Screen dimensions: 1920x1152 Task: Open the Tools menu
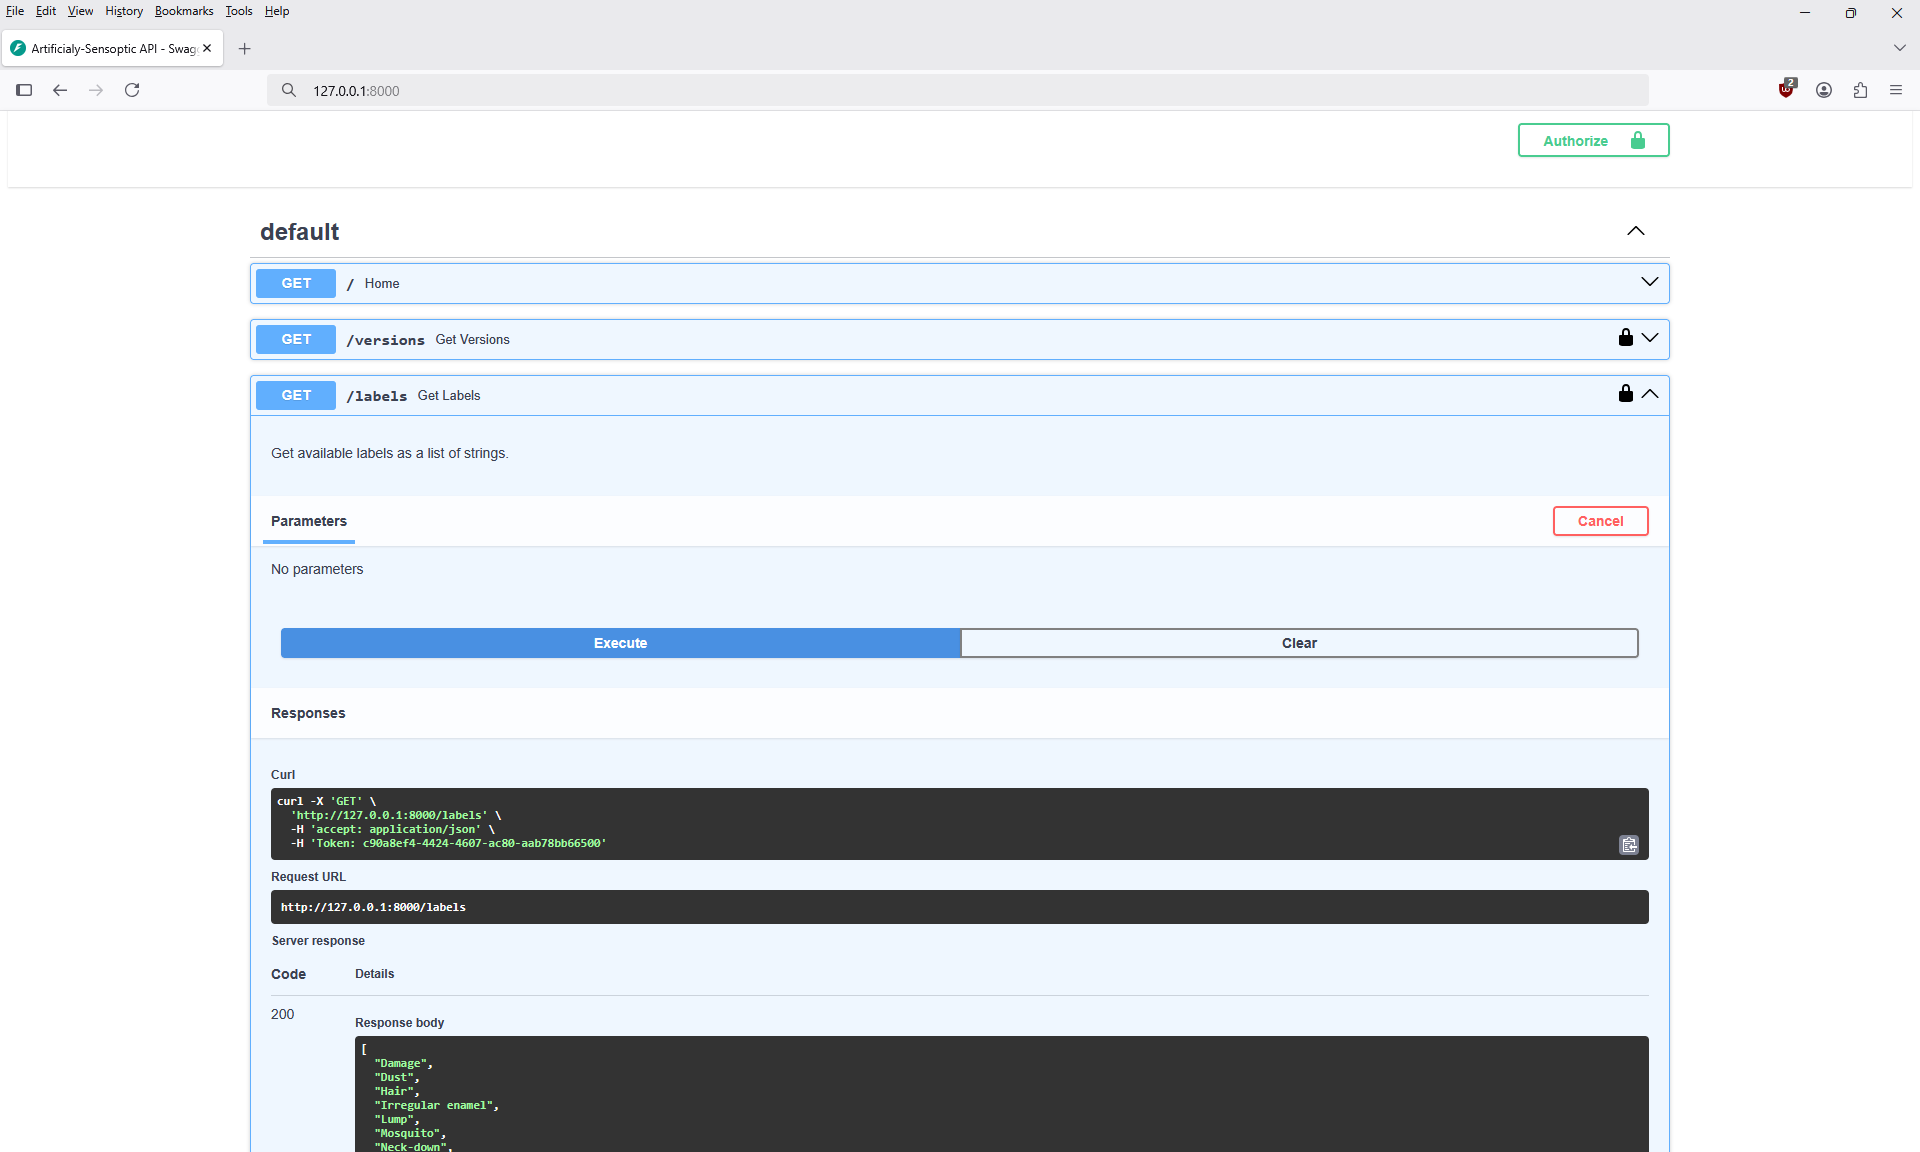239,11
